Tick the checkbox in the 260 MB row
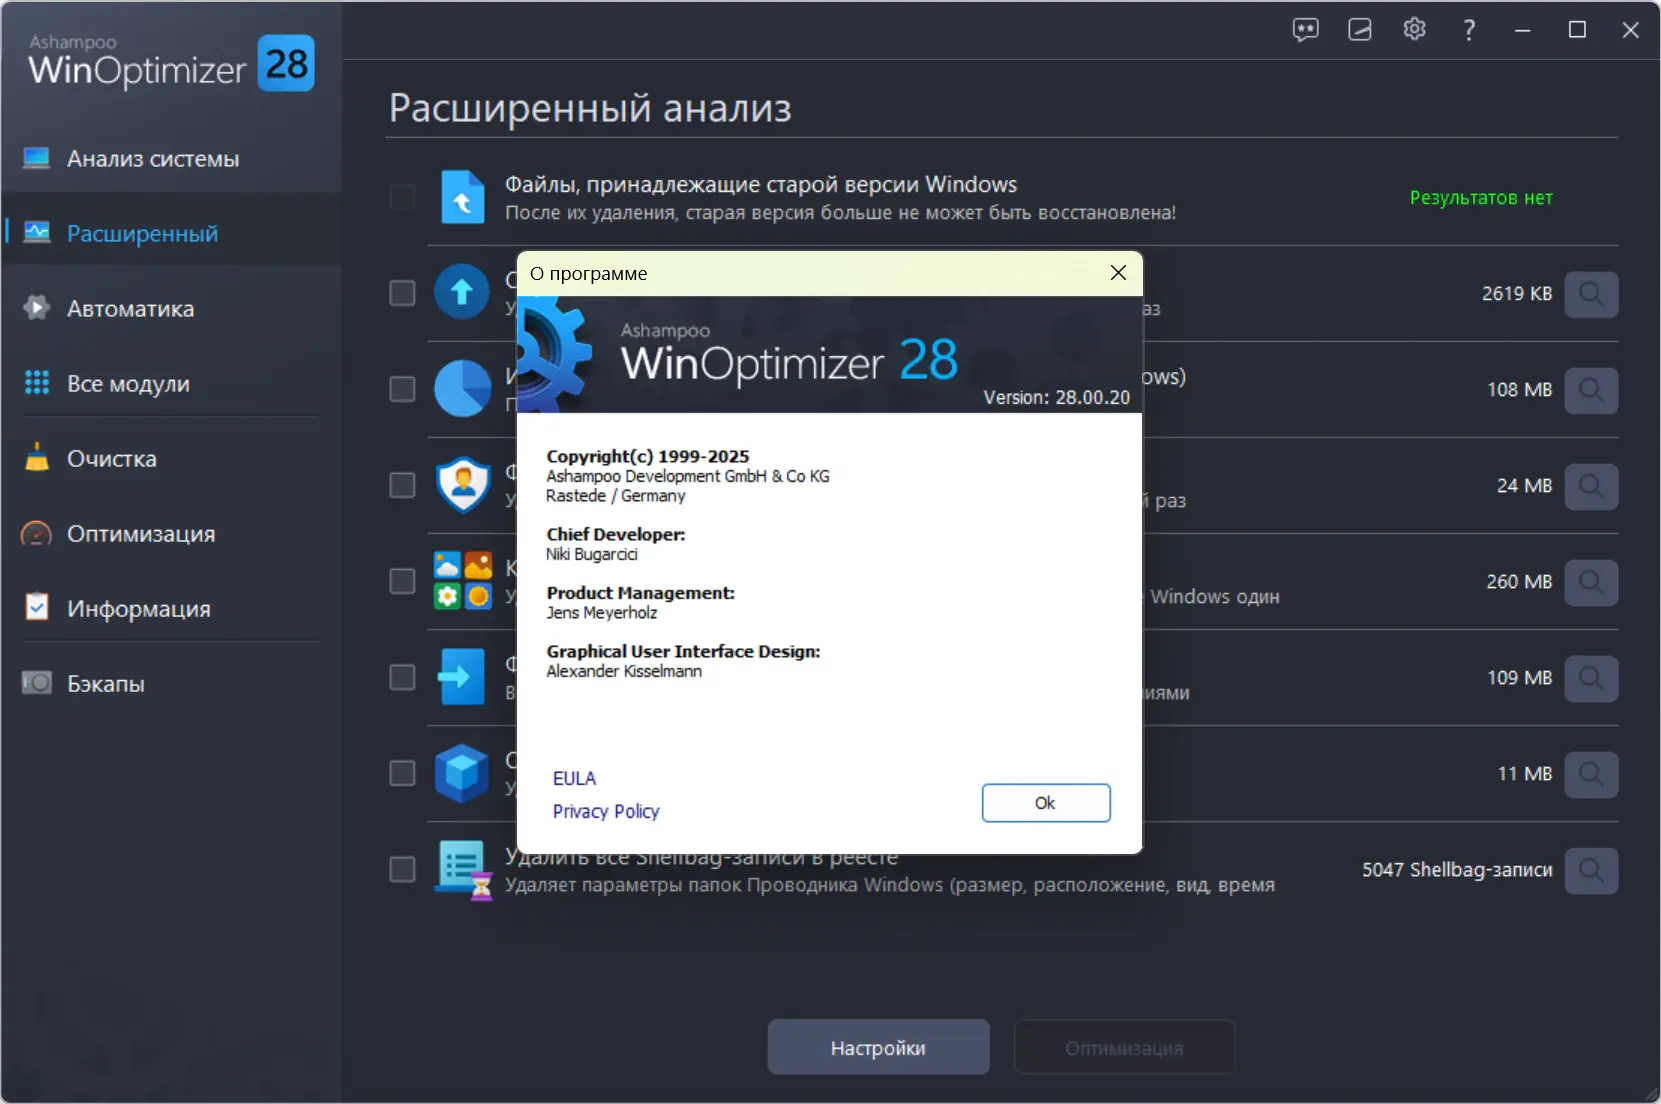The height and width of the screenshot is (1104, 1661). (402, 581)
